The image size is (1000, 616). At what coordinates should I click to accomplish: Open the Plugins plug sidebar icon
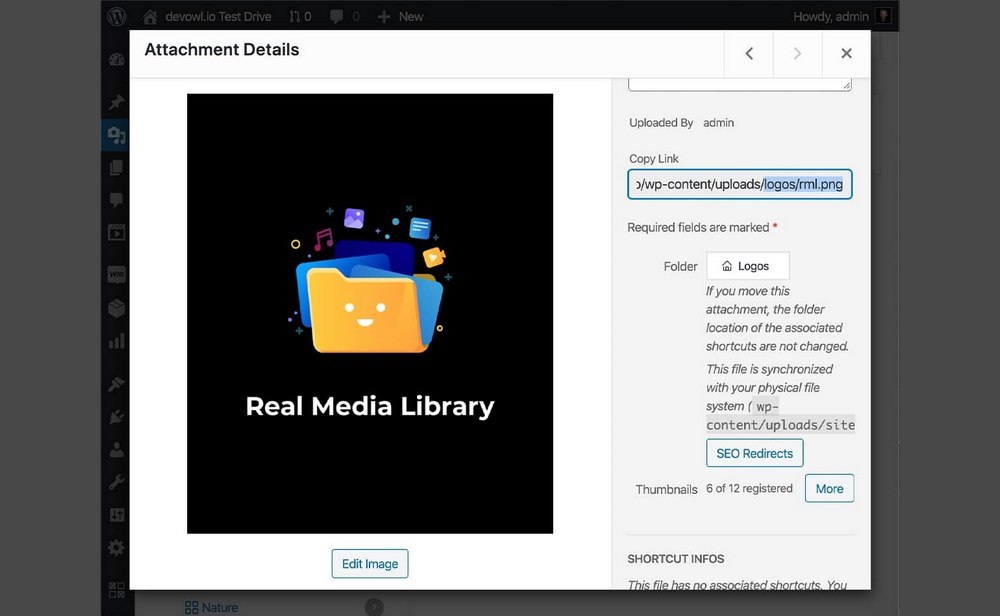click(x=116, y=417)
